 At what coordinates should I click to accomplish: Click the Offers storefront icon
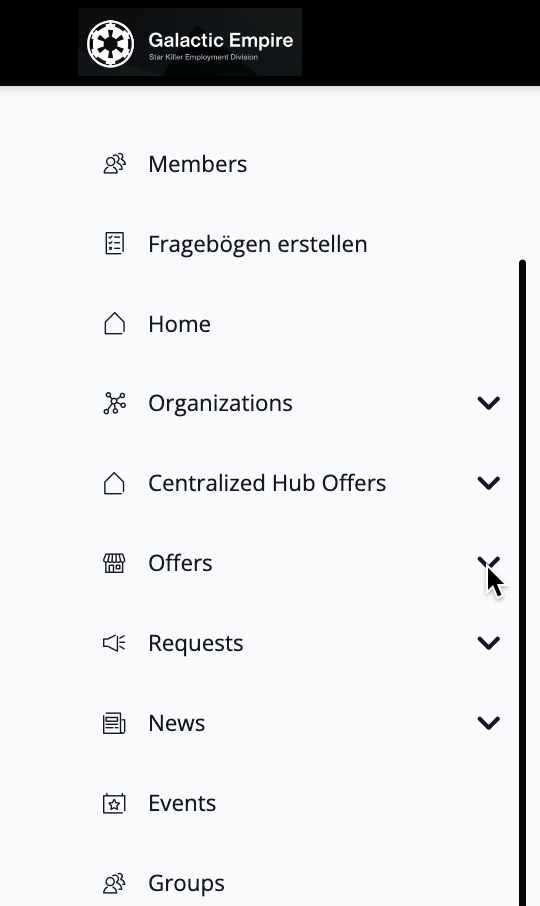click(114, 563)
